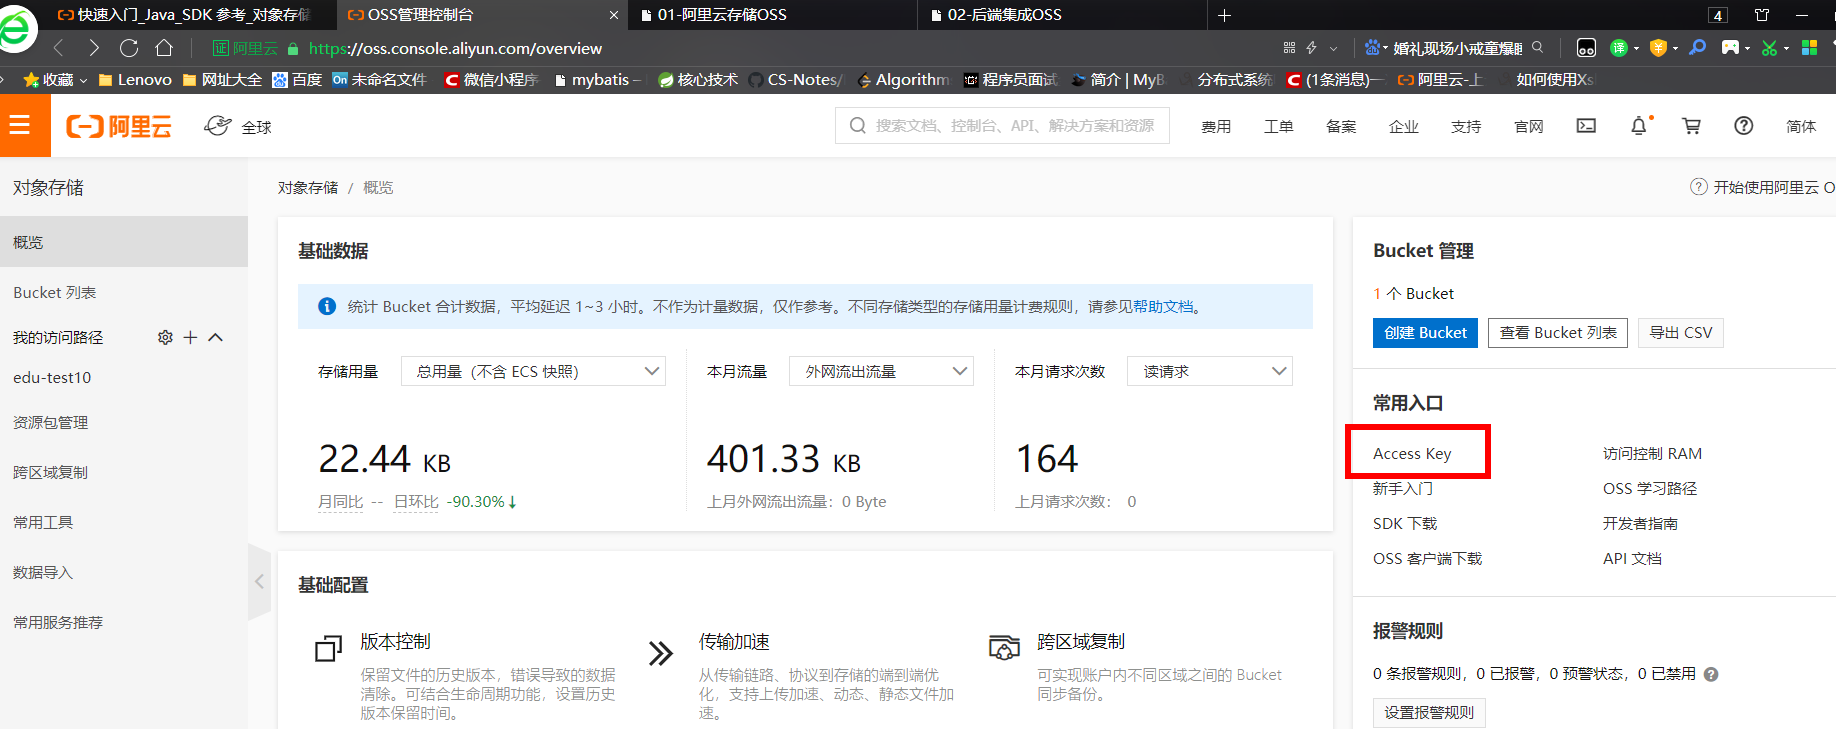This screenshot has height=729, width=1836.
Task: Switch to the 快速入门_Java_SDK tab
Action: [183, 15]
